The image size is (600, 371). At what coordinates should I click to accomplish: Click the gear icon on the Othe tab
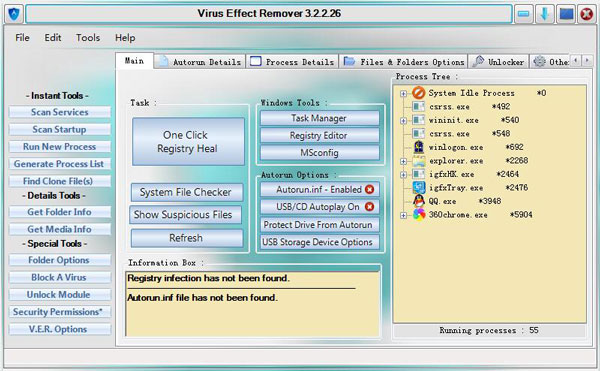(x=539, y=61)
